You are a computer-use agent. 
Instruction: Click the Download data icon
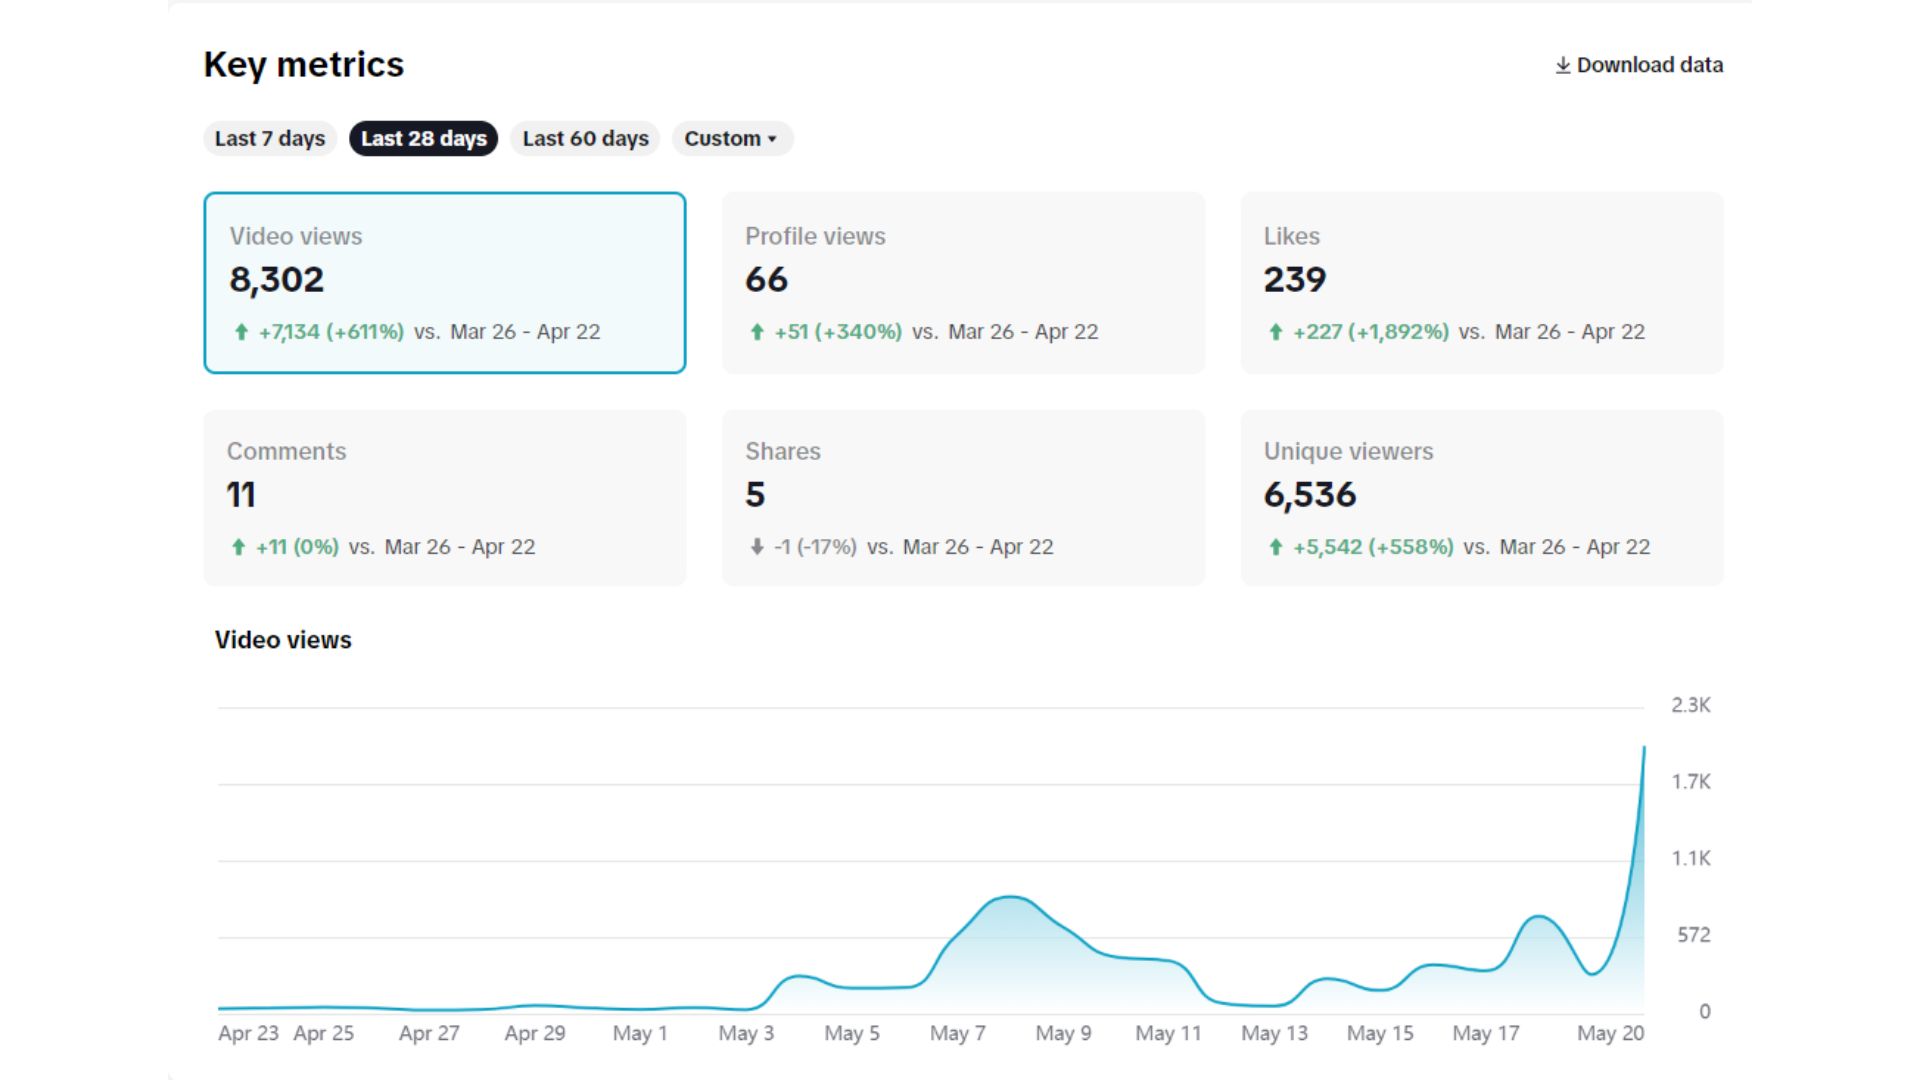1562,65
